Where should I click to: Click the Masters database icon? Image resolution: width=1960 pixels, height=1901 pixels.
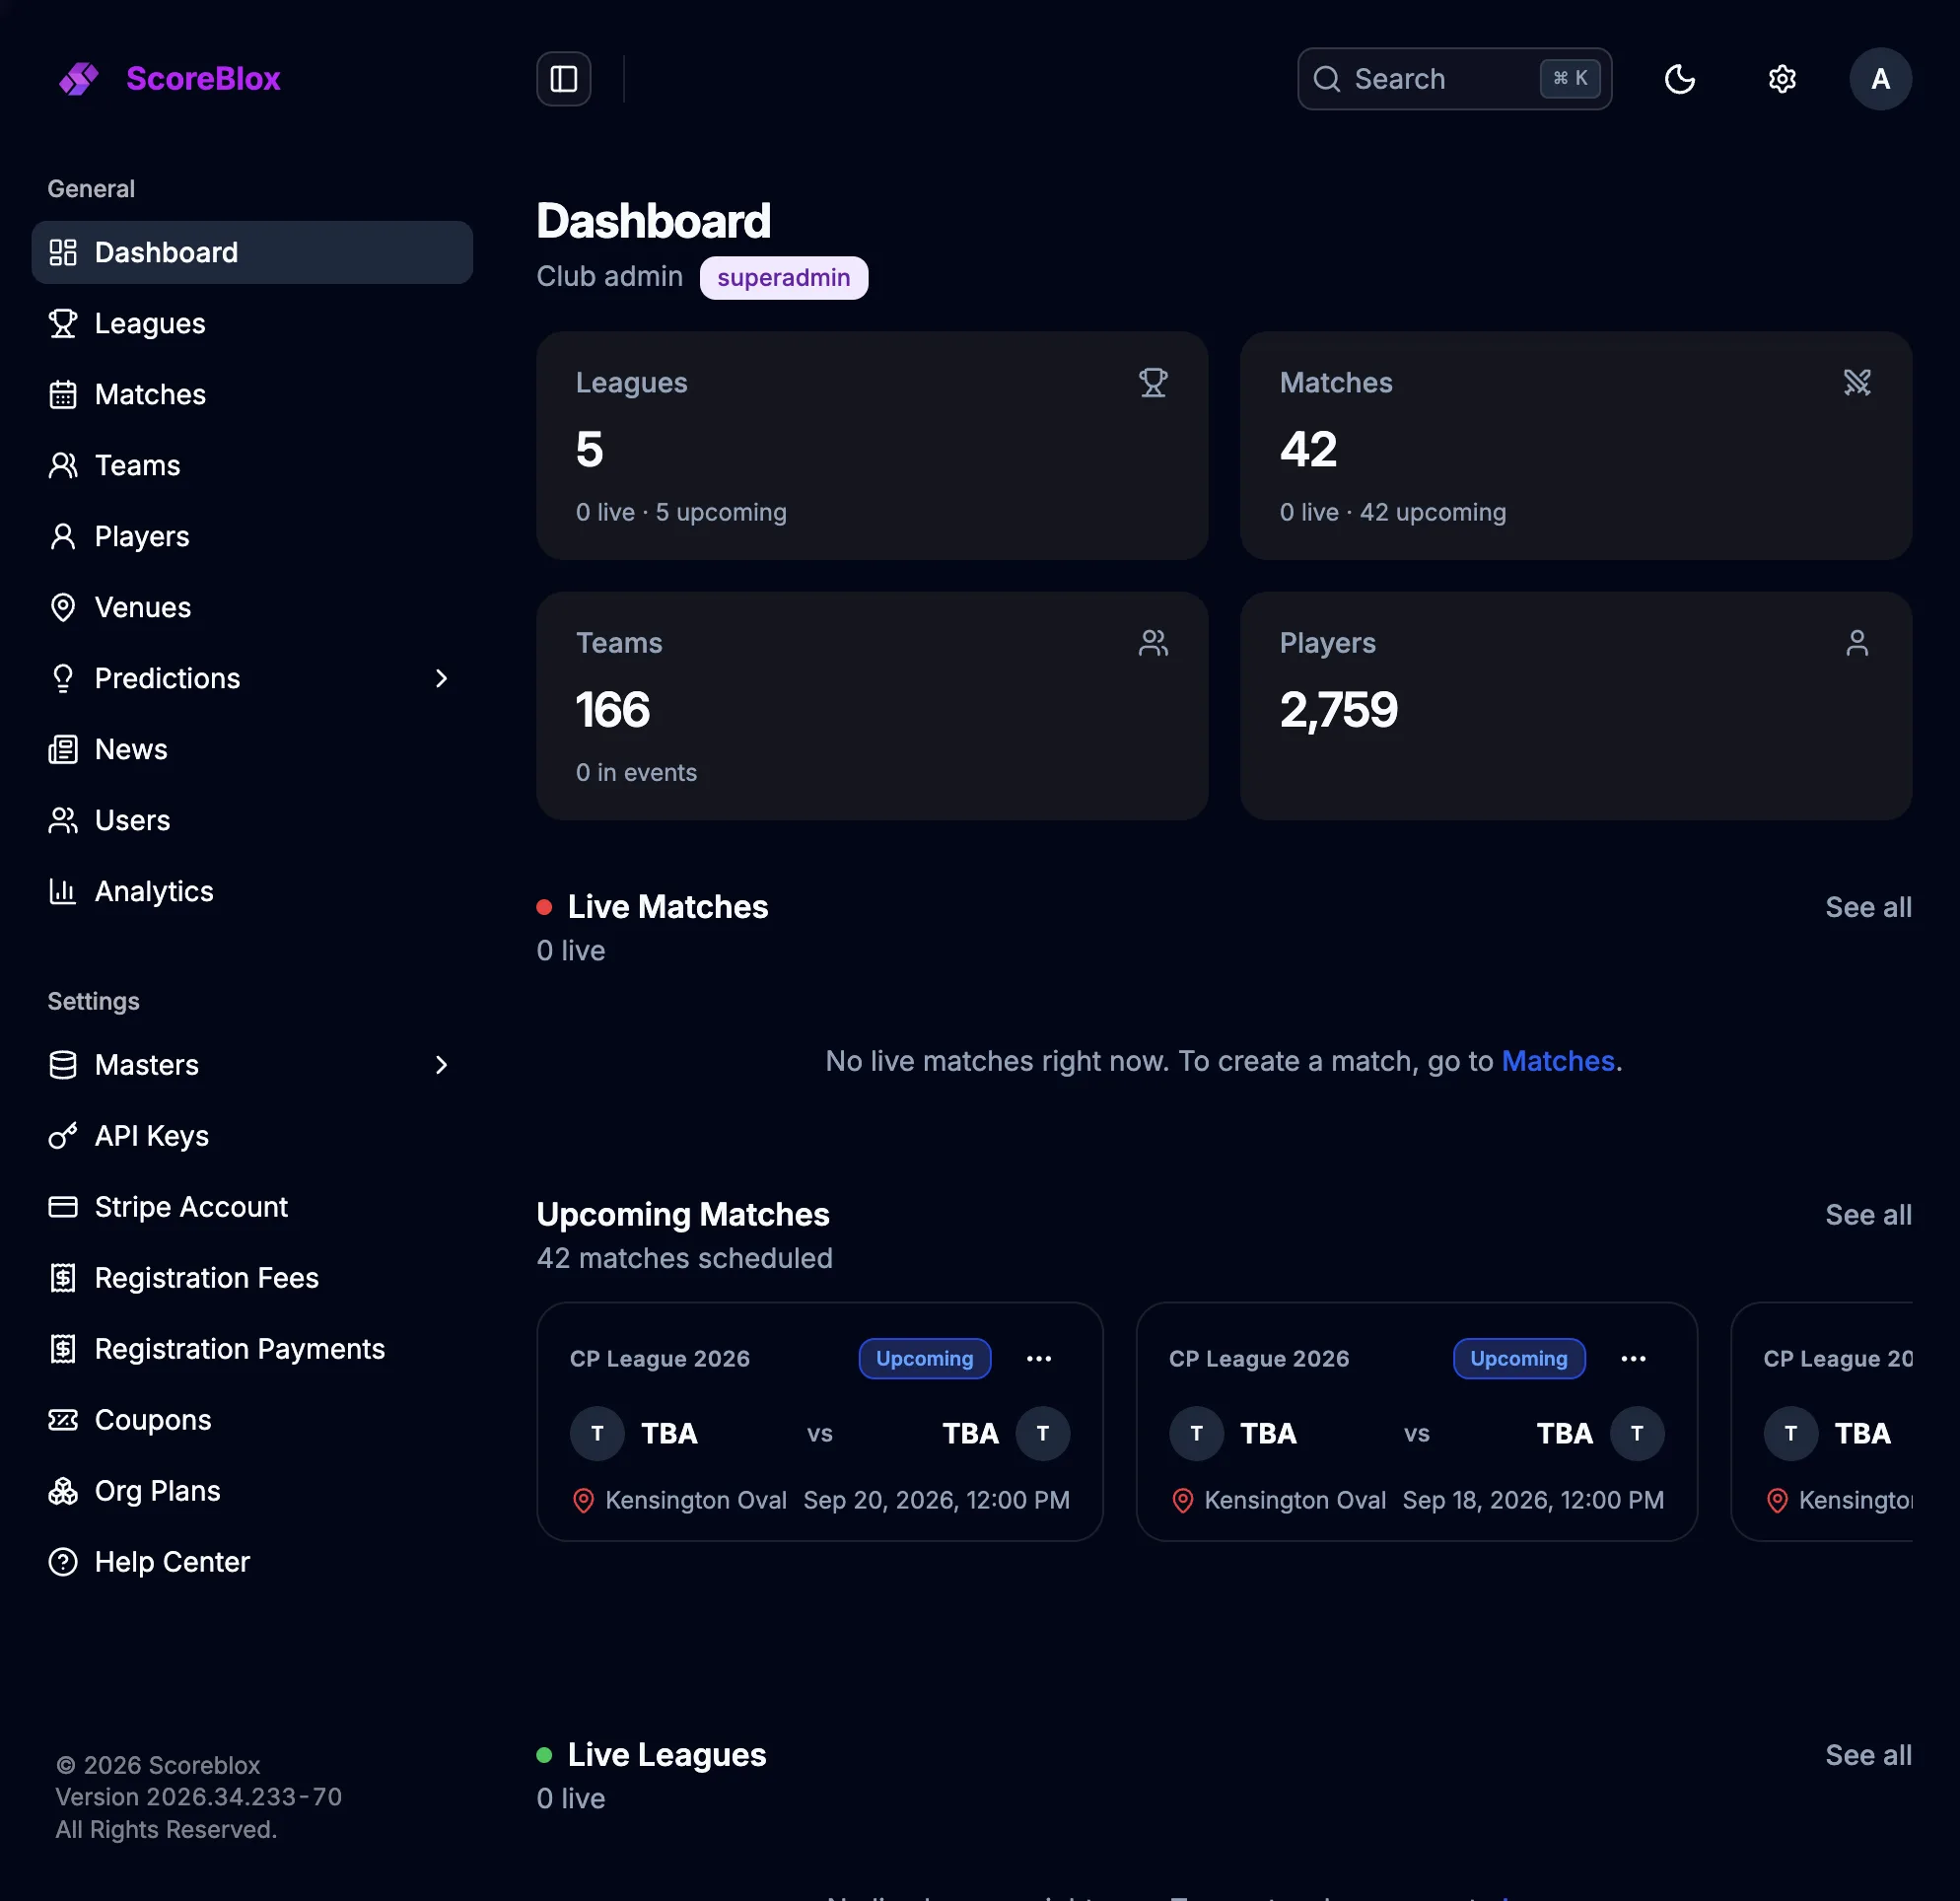point(63,1065)
